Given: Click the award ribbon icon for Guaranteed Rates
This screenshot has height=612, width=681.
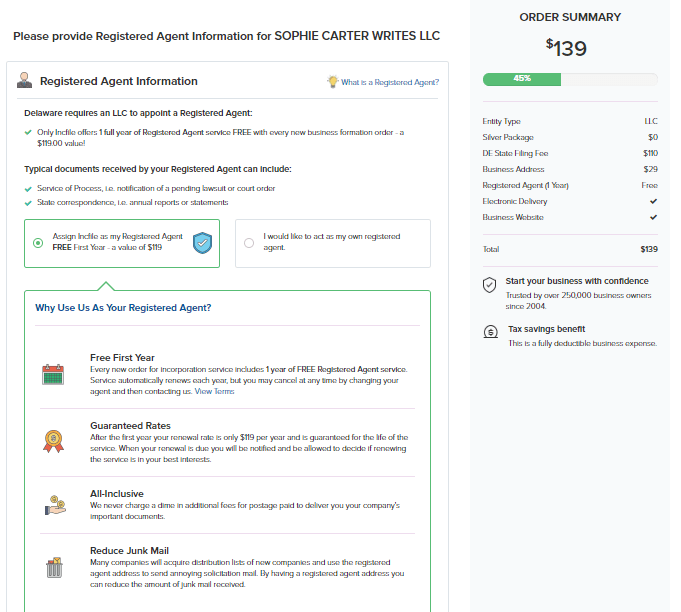Looking at the screenshot, I should 53,439.
